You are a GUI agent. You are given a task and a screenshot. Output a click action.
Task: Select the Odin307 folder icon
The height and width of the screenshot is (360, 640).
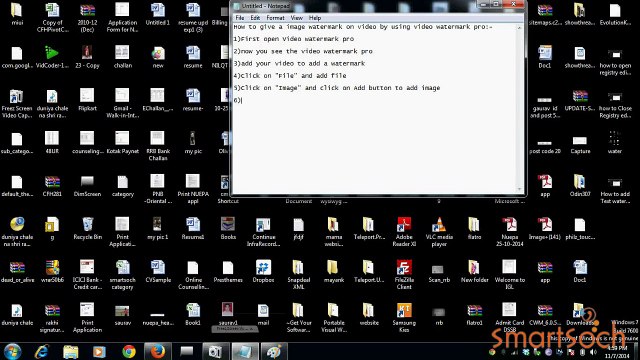click(x=580, y=186)
